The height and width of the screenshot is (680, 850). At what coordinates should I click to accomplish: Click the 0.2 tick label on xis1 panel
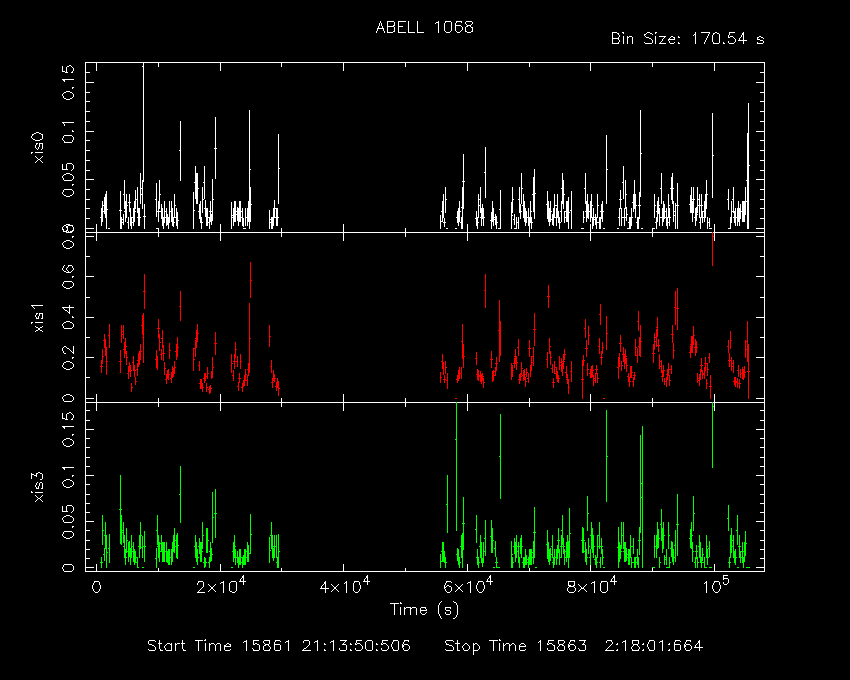click(69, 358)
